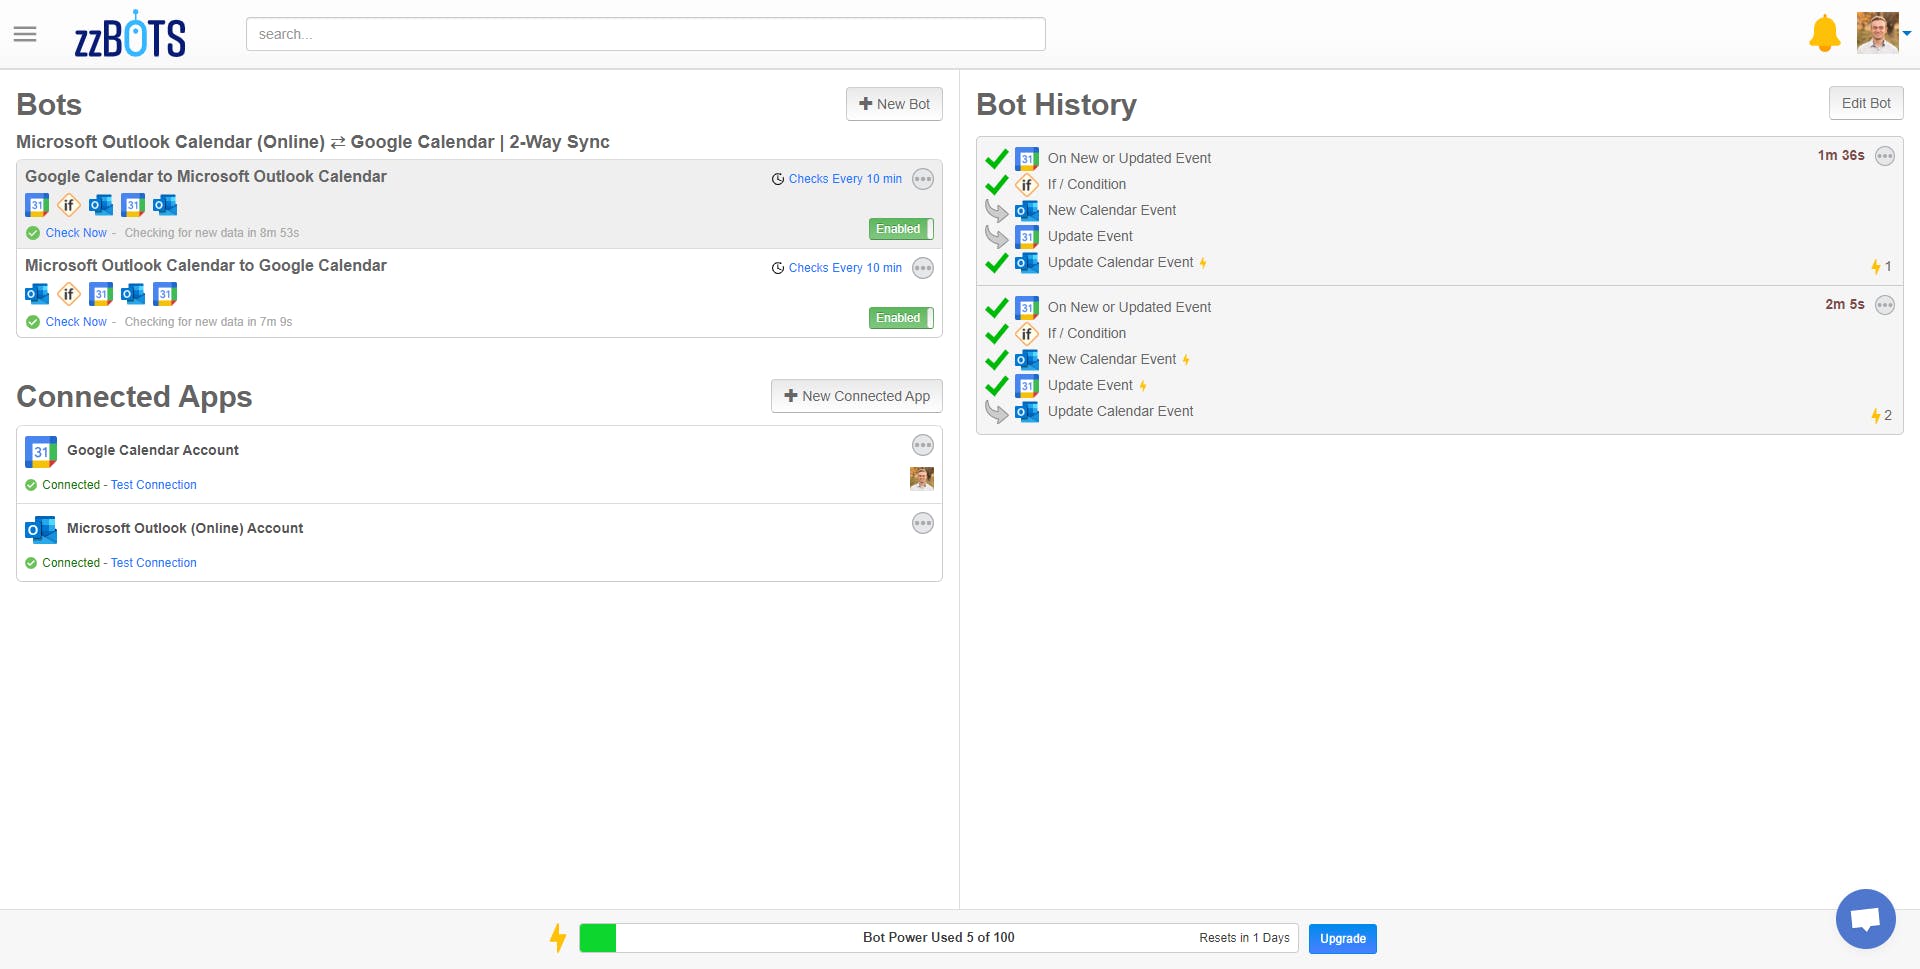The image size is (1920, 969).
Task: Click the Outlook icon of New Calendar Event in the 2m 5s run
Action: click(x=1027, y=360)
